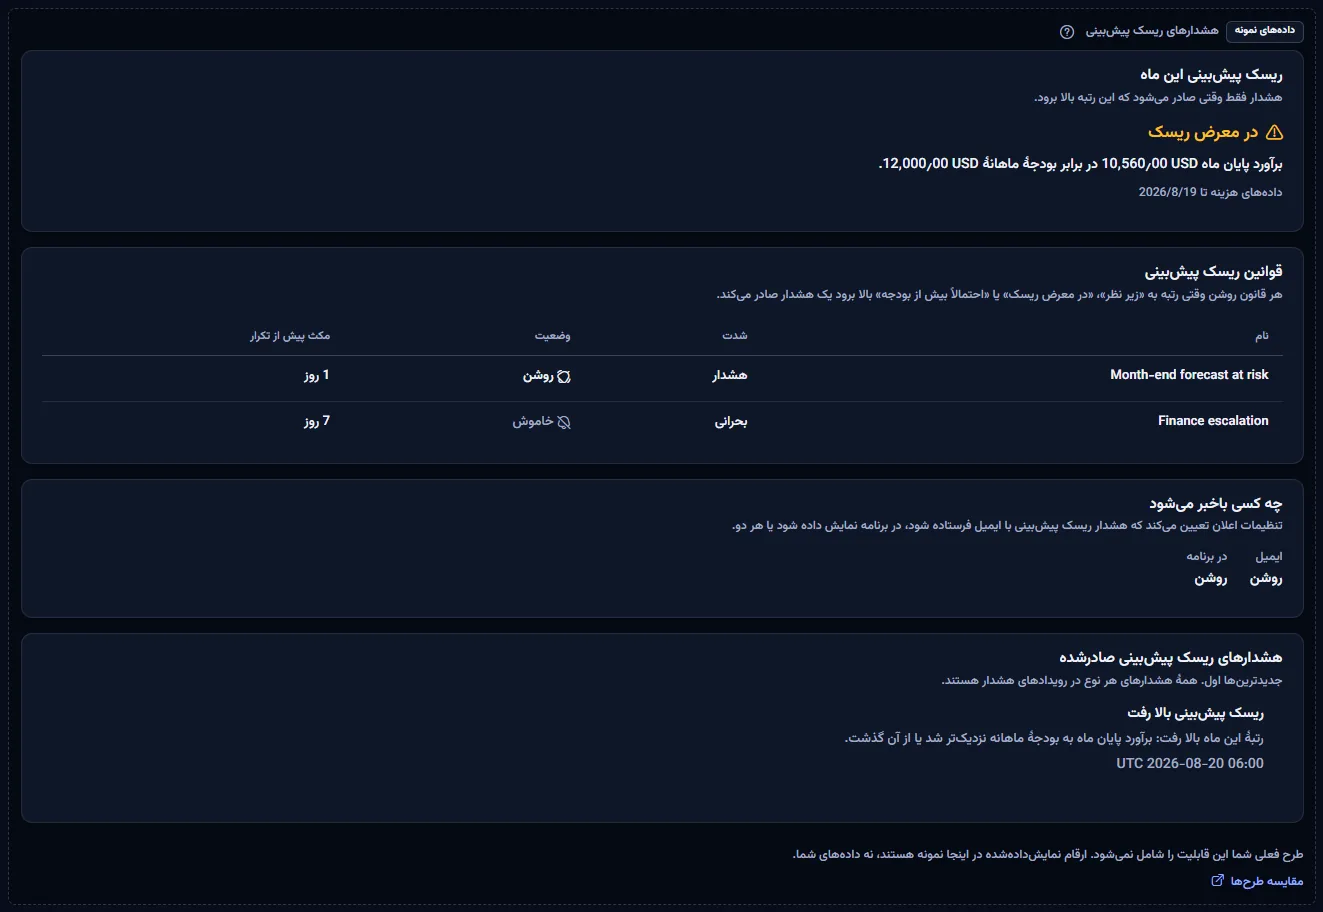This screenshot has width=1323, height=912.
Task: Open the مقایسه طرح‌ها link
Action: click(x=1257, y=881)
